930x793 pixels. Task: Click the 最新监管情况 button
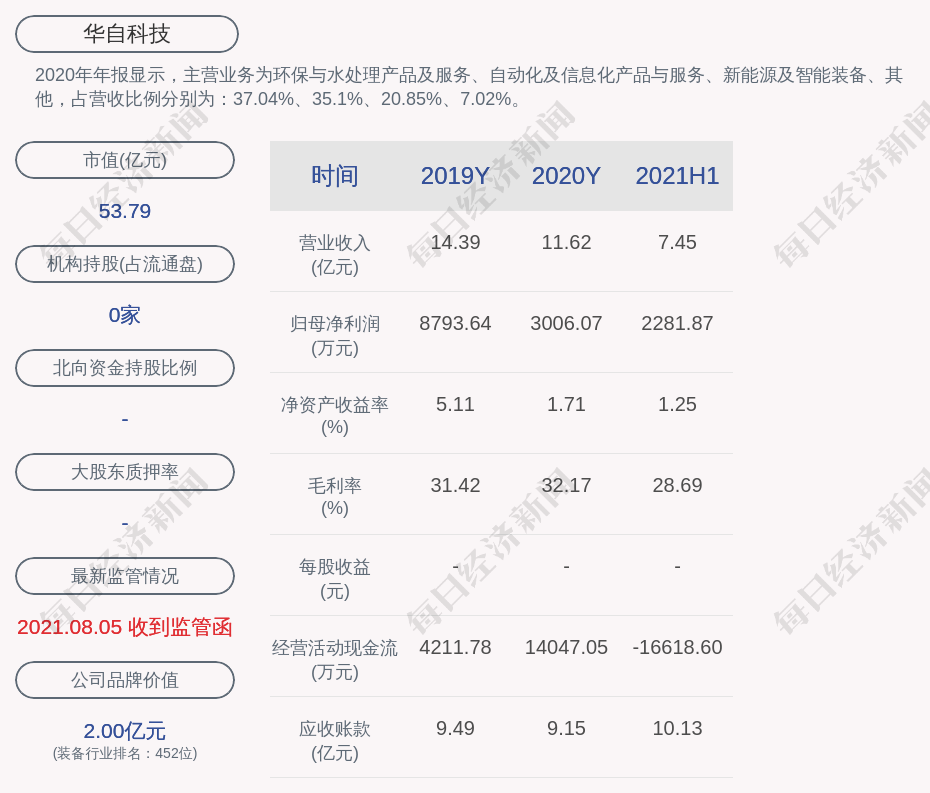point(125,576)
